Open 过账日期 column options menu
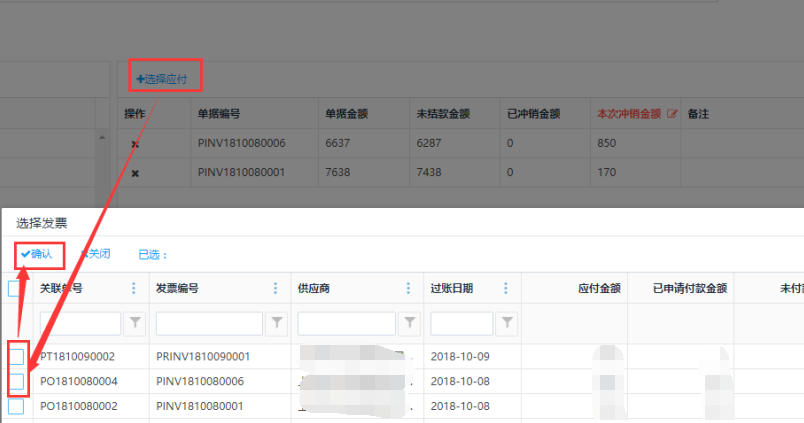This screenshot has width=804, height=423. (x=506, y=289)
